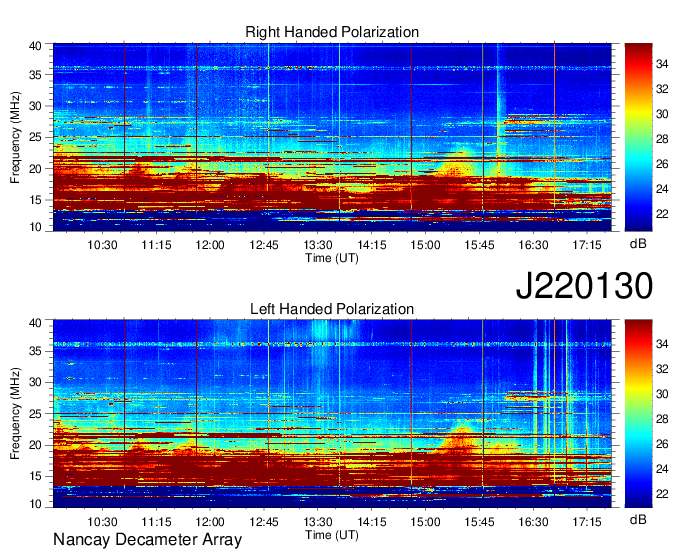
Task: Click the Left Handed Polarization title
Action: coord(332,309)
